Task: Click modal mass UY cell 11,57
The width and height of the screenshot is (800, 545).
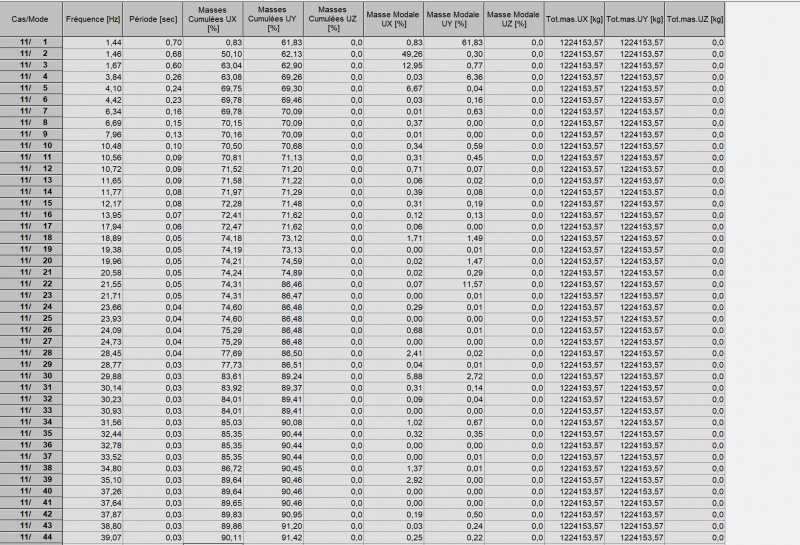Action: click(x=454, y=284)
